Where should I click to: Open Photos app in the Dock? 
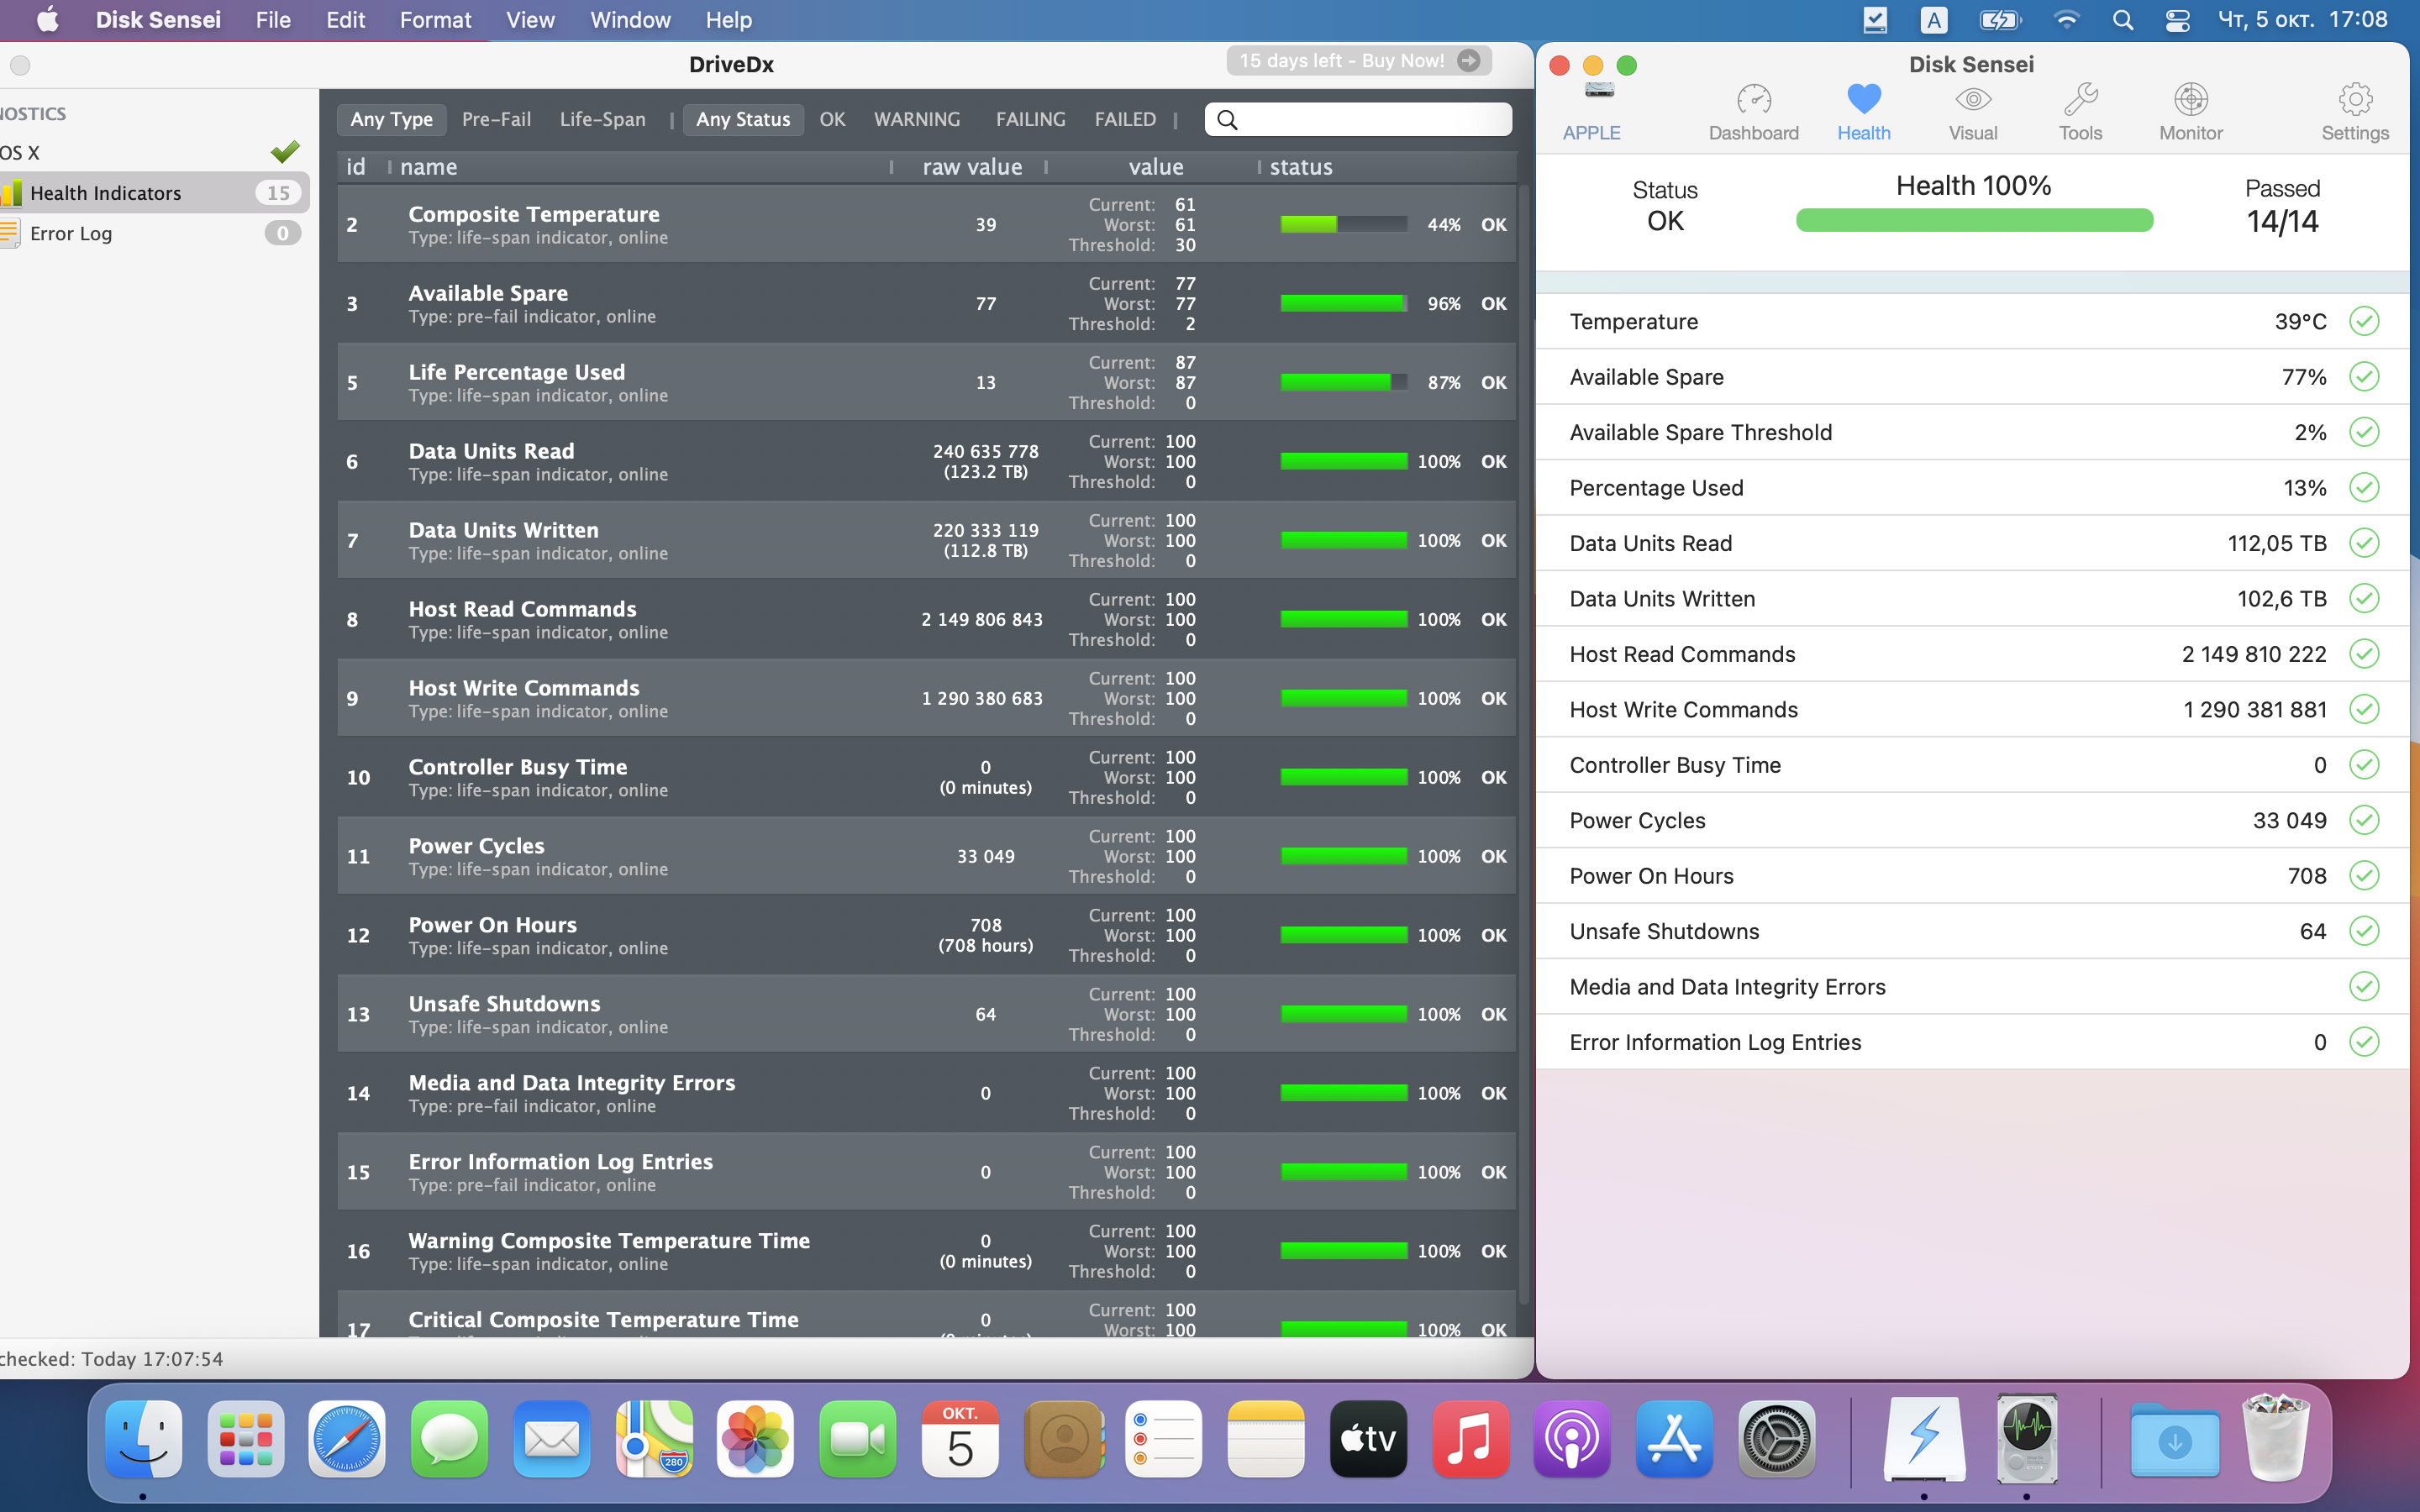pyautogui.click(x=755, y=1439)
